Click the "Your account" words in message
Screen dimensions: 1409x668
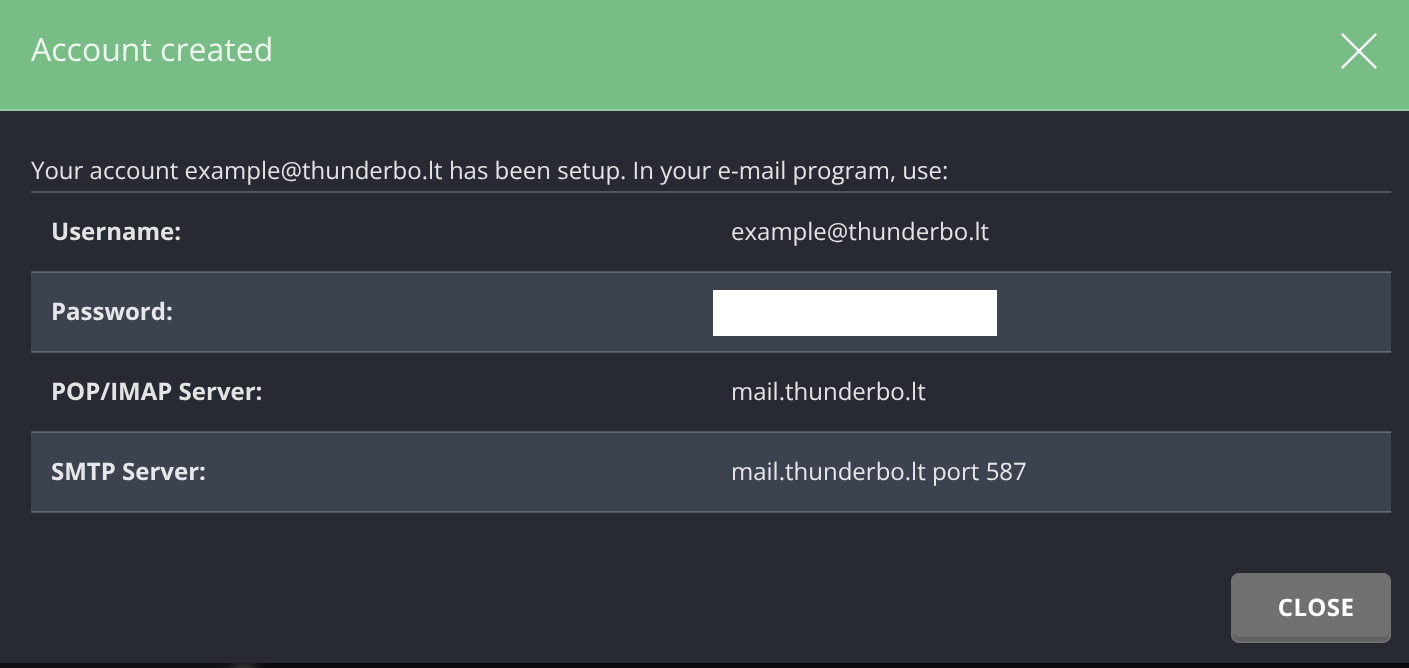pyautogui.click(x=105, y=170)
